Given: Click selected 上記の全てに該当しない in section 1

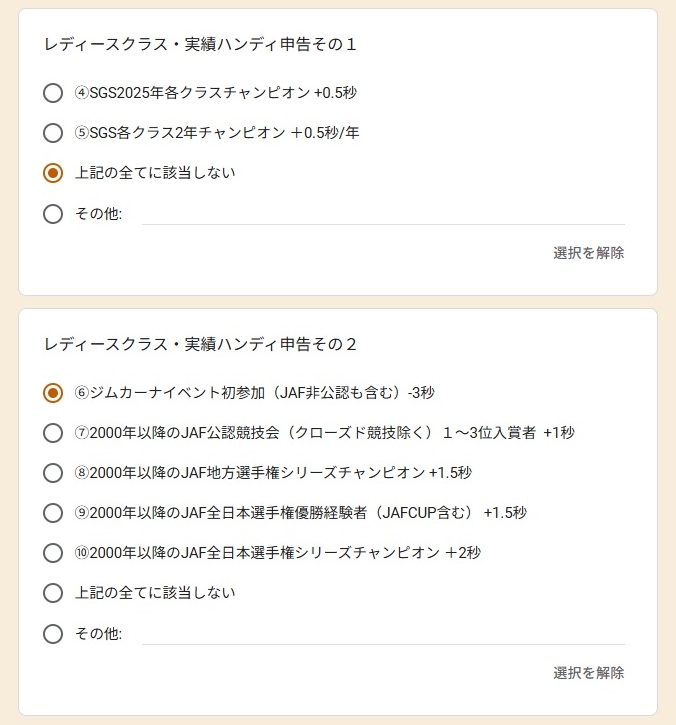Looking at the screenshot, I should [x=53, y=173].
